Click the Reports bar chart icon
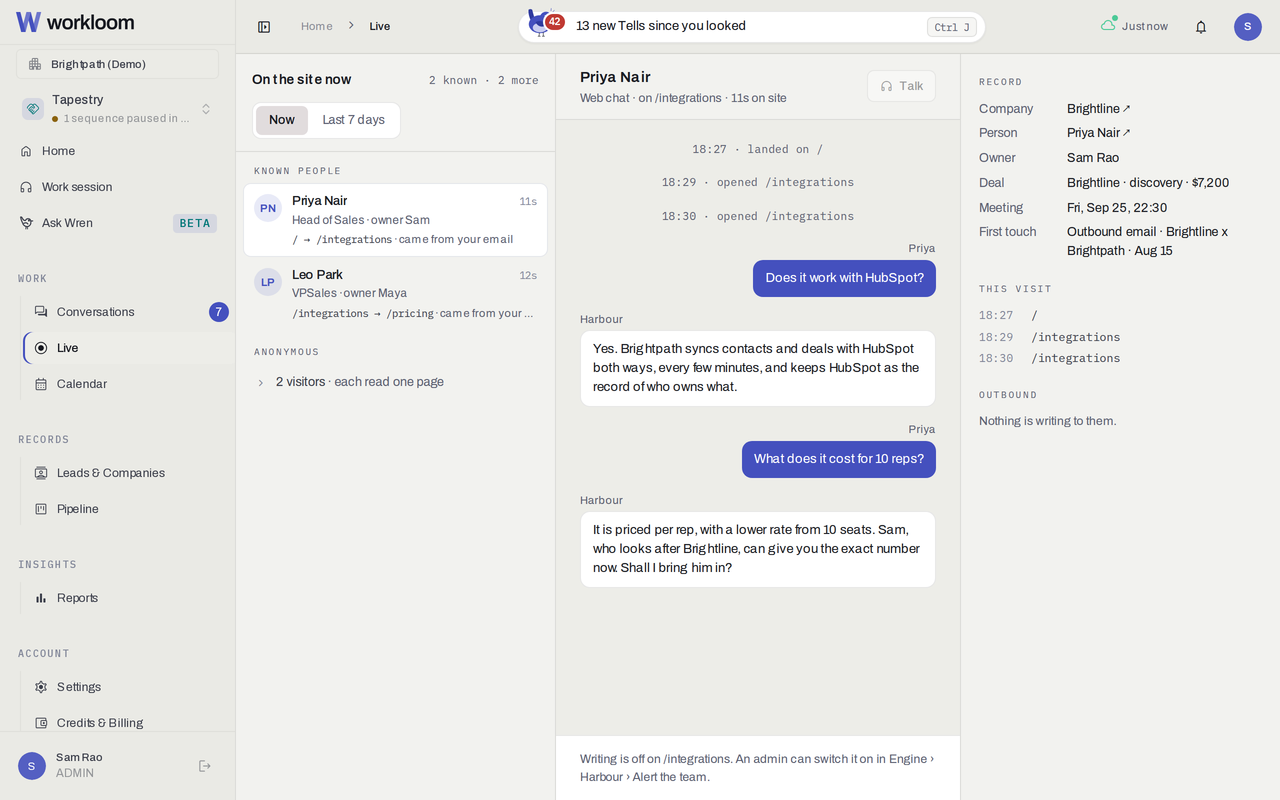The image size is (1280, 800). click(x=41, y=598)
